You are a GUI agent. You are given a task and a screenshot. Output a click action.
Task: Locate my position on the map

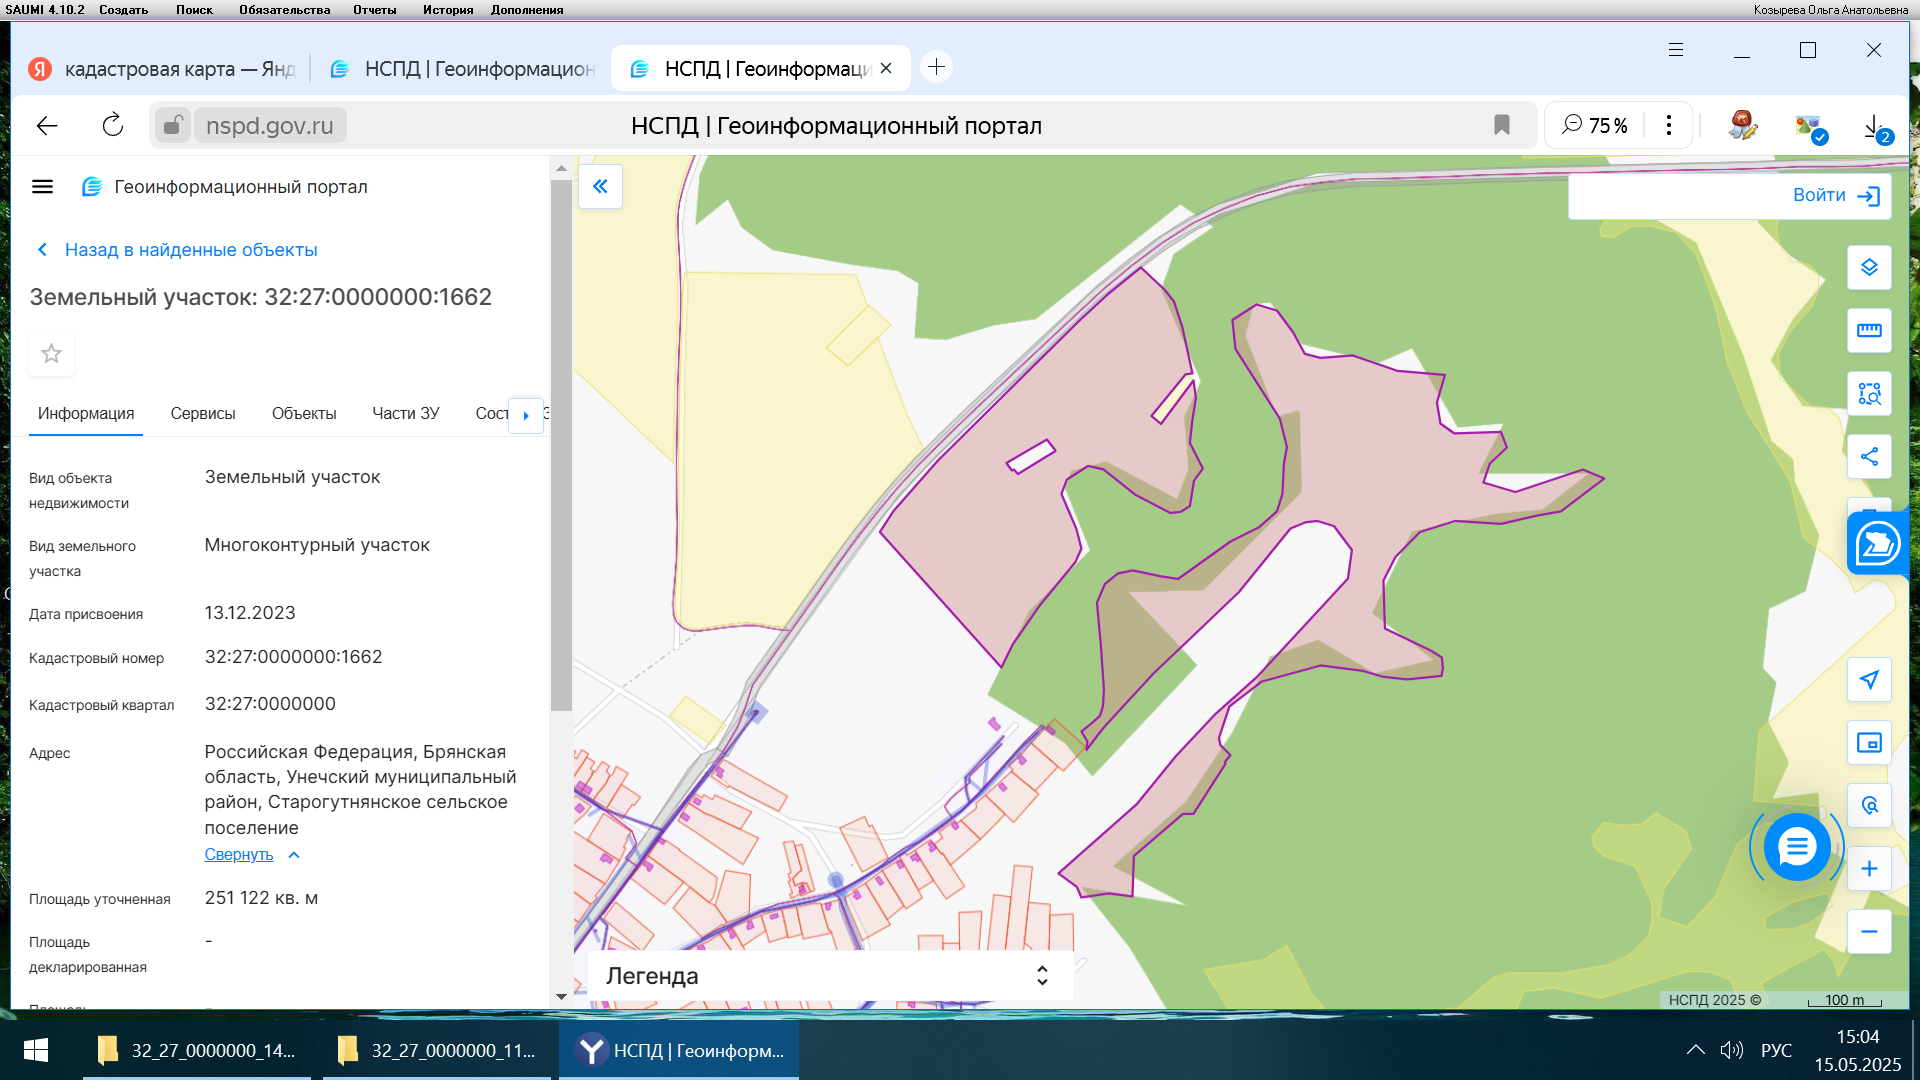[x=1869, y=680]
